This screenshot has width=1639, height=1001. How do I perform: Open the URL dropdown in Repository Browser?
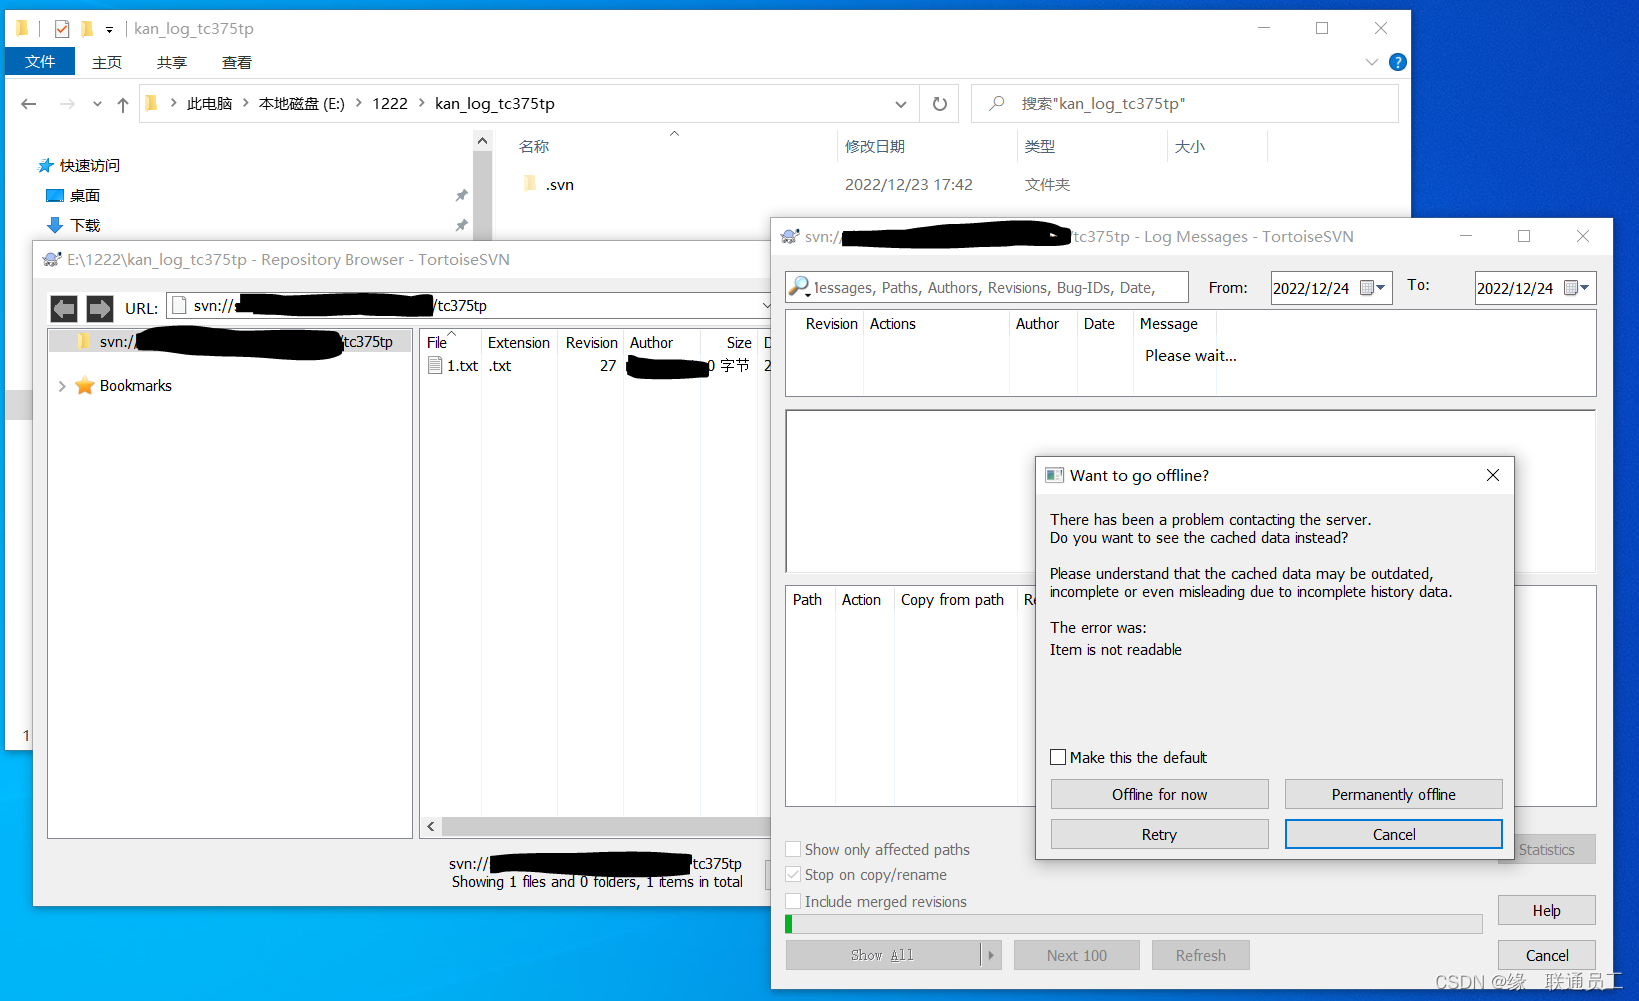pos(766,305)
